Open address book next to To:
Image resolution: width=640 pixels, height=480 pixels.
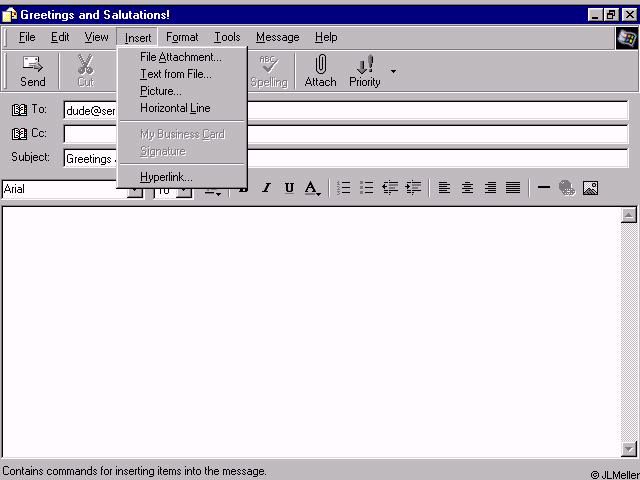click(x=19, y=110)
